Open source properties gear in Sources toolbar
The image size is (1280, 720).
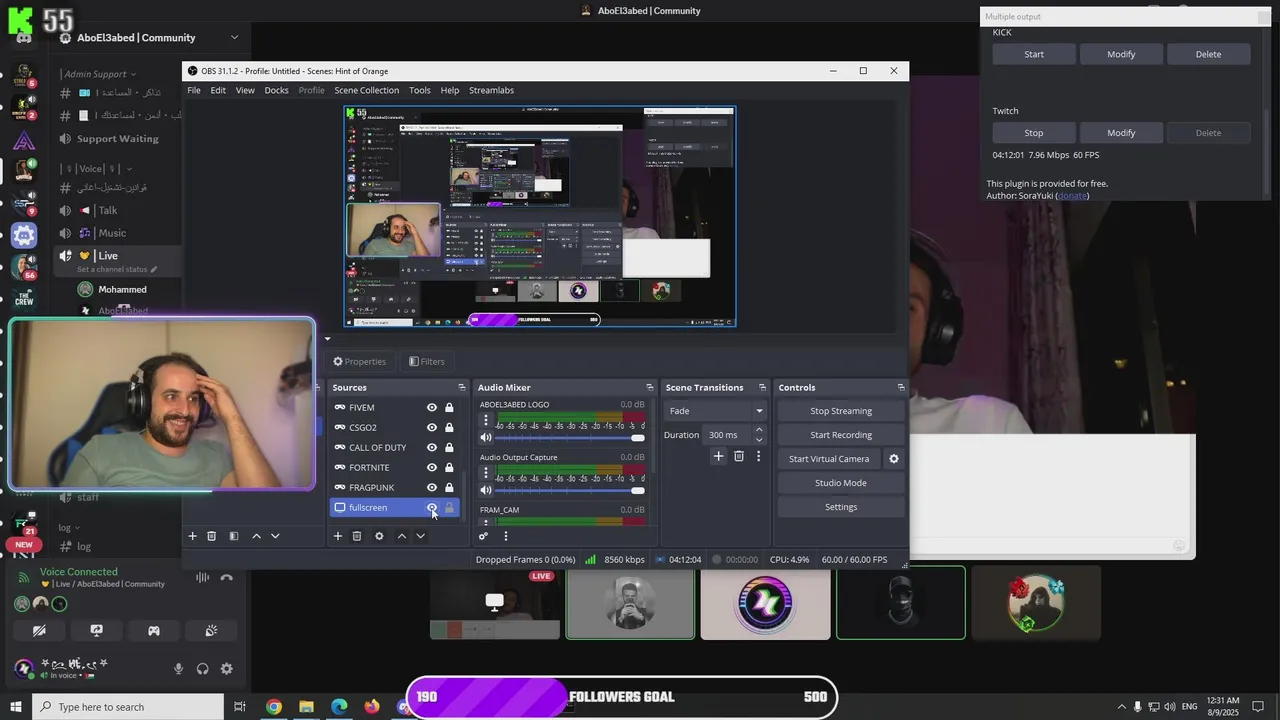(379, 536)
